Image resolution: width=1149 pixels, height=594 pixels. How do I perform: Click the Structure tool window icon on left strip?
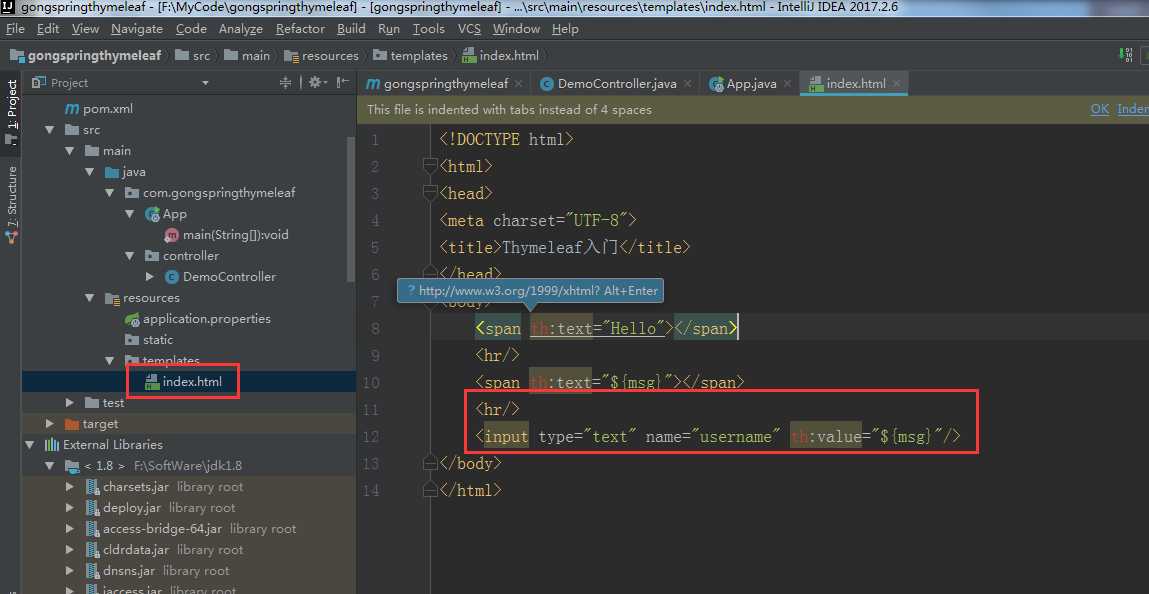point(11,237)
